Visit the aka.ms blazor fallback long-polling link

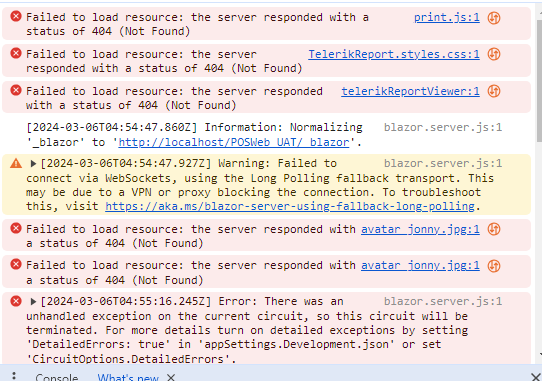(290, 206)
